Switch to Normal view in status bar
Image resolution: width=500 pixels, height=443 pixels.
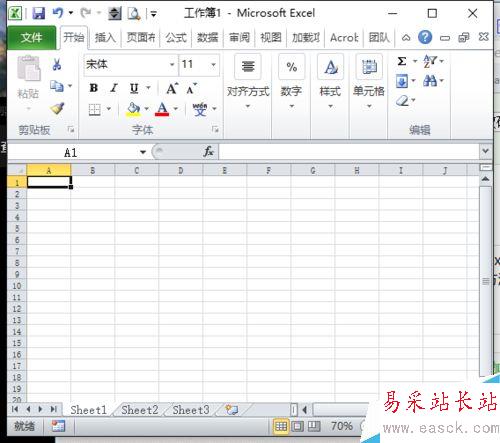281,426
